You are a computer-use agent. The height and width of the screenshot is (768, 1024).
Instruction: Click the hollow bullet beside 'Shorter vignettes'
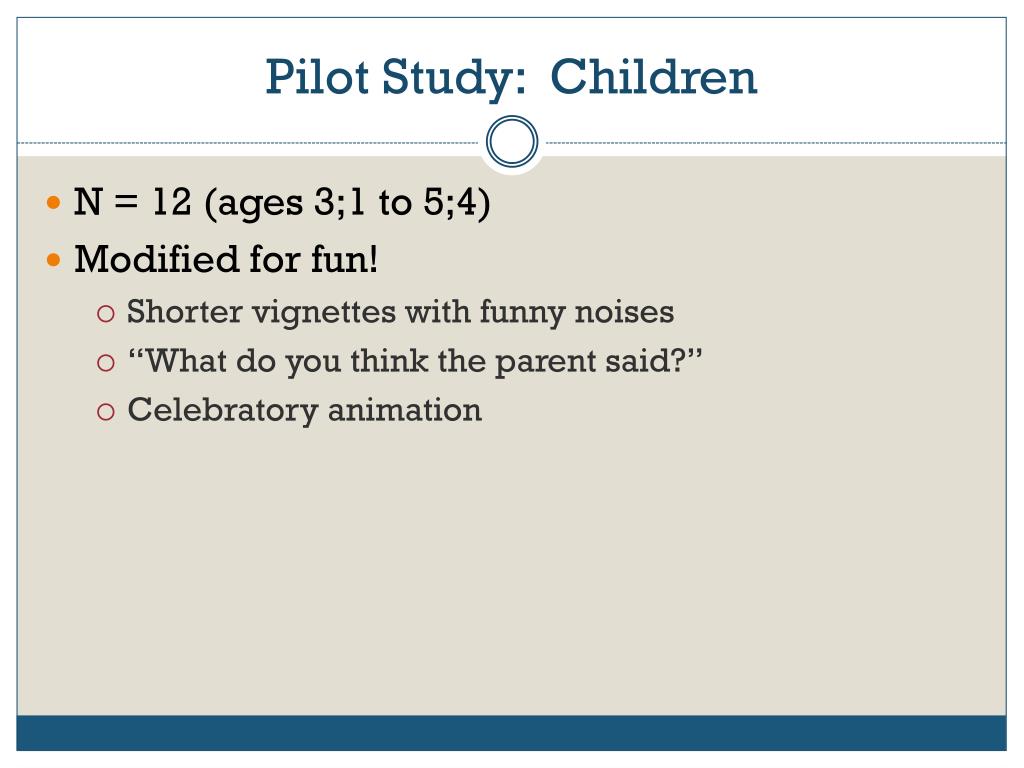(106, 314)
